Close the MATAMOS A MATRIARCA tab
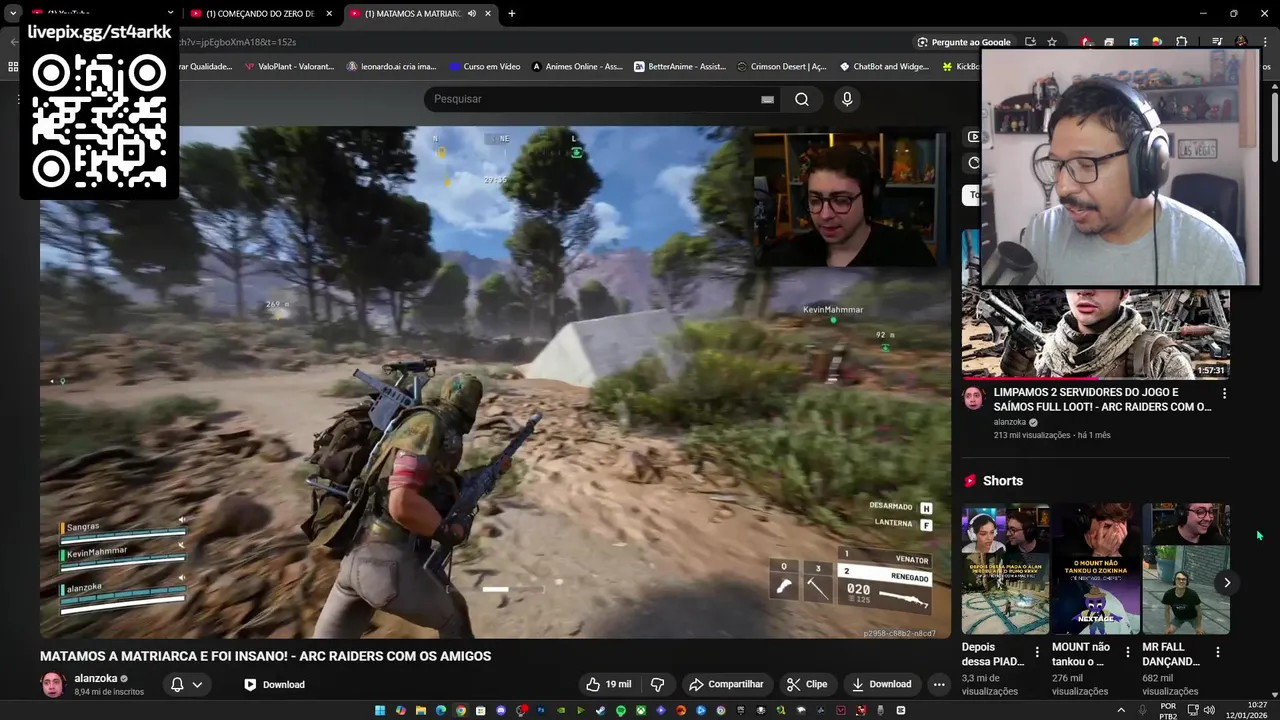The width and height of the screenshot is (1280, 720). pos(488,14)
